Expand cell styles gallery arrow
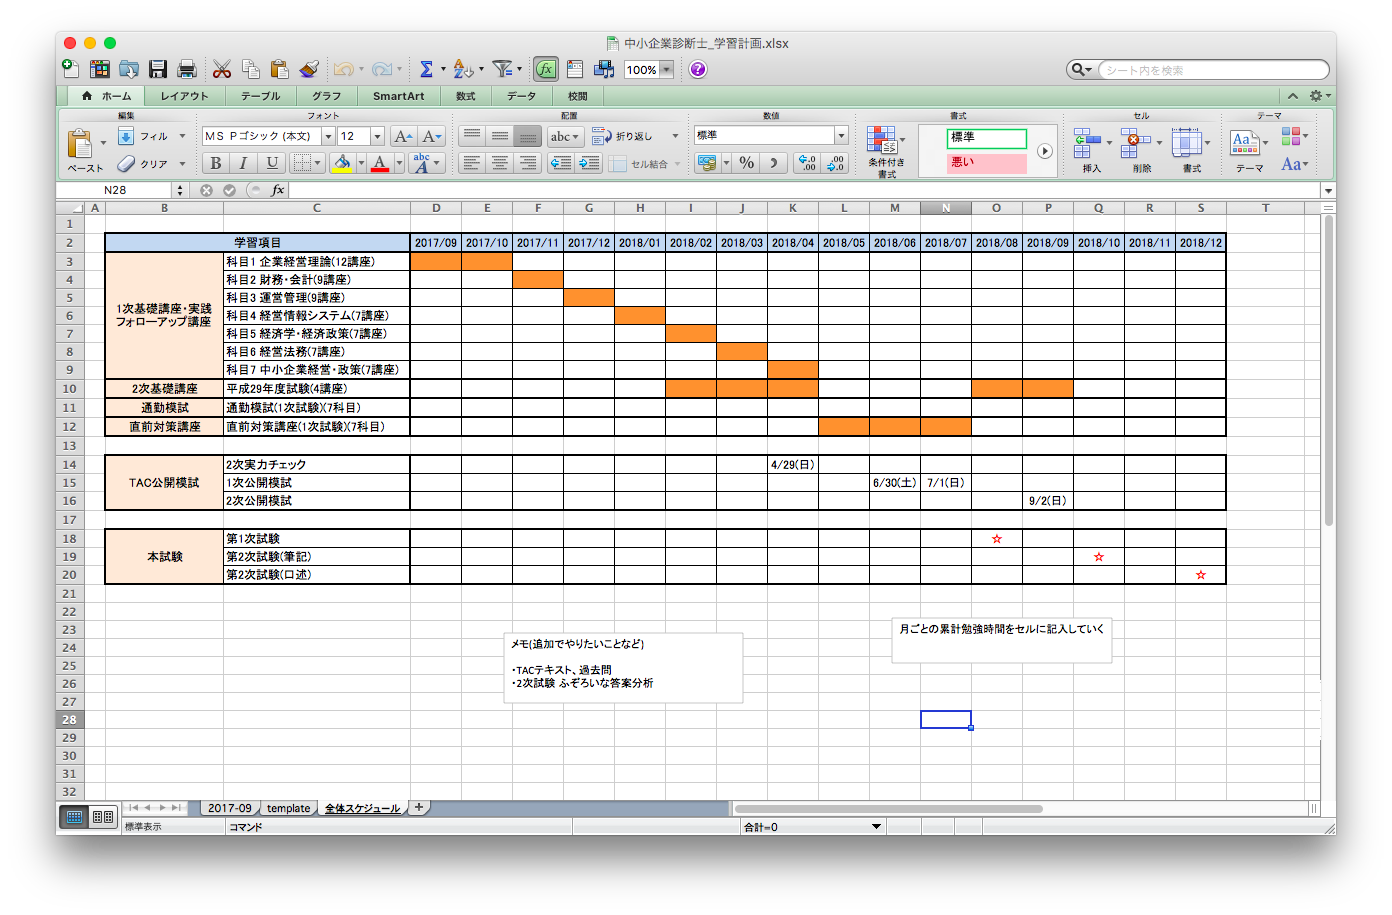This screenshot has width=1392, height=915. pos(1044,151)
